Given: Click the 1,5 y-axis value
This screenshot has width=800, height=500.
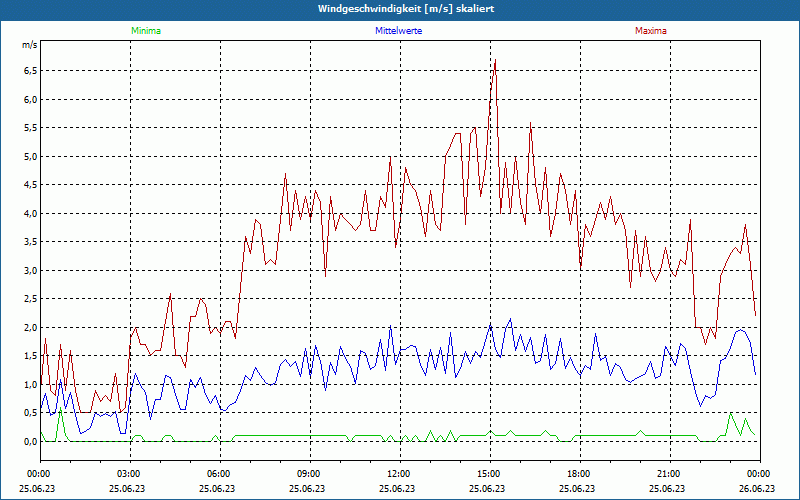Looking at the screenshot, I should (x=30, y=356).
